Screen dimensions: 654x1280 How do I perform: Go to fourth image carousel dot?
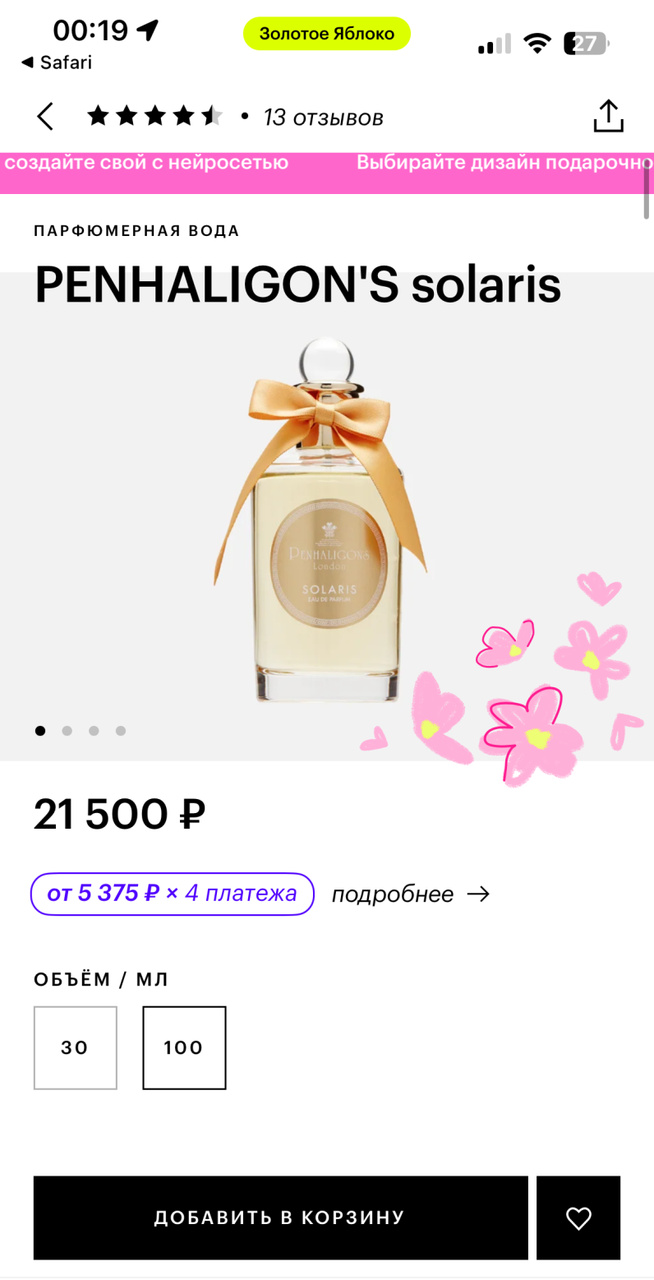tap(121, 731)
